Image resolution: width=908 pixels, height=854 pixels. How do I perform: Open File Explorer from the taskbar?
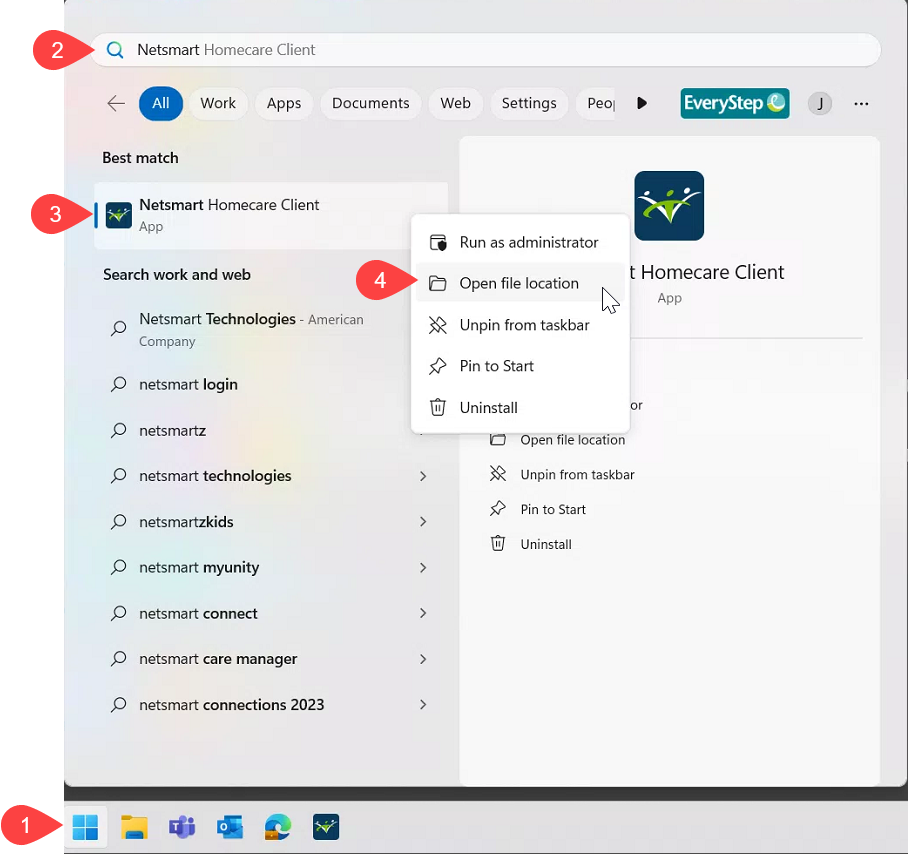[x=134, y=827]
